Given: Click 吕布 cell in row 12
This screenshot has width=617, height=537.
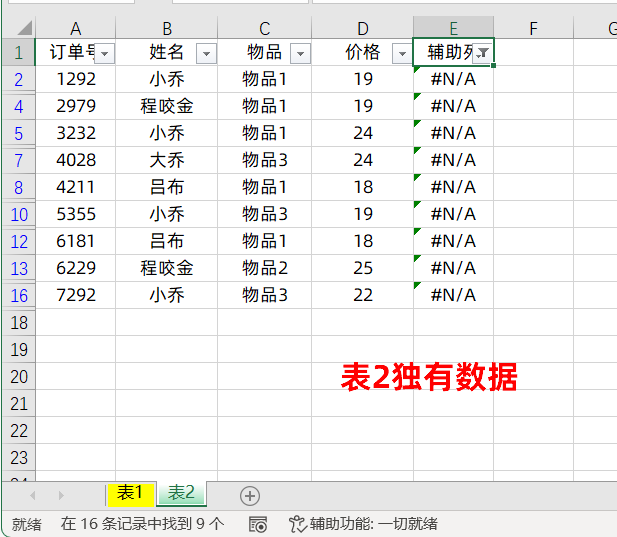Looking at the screenshot, I should tap(166, 241).
